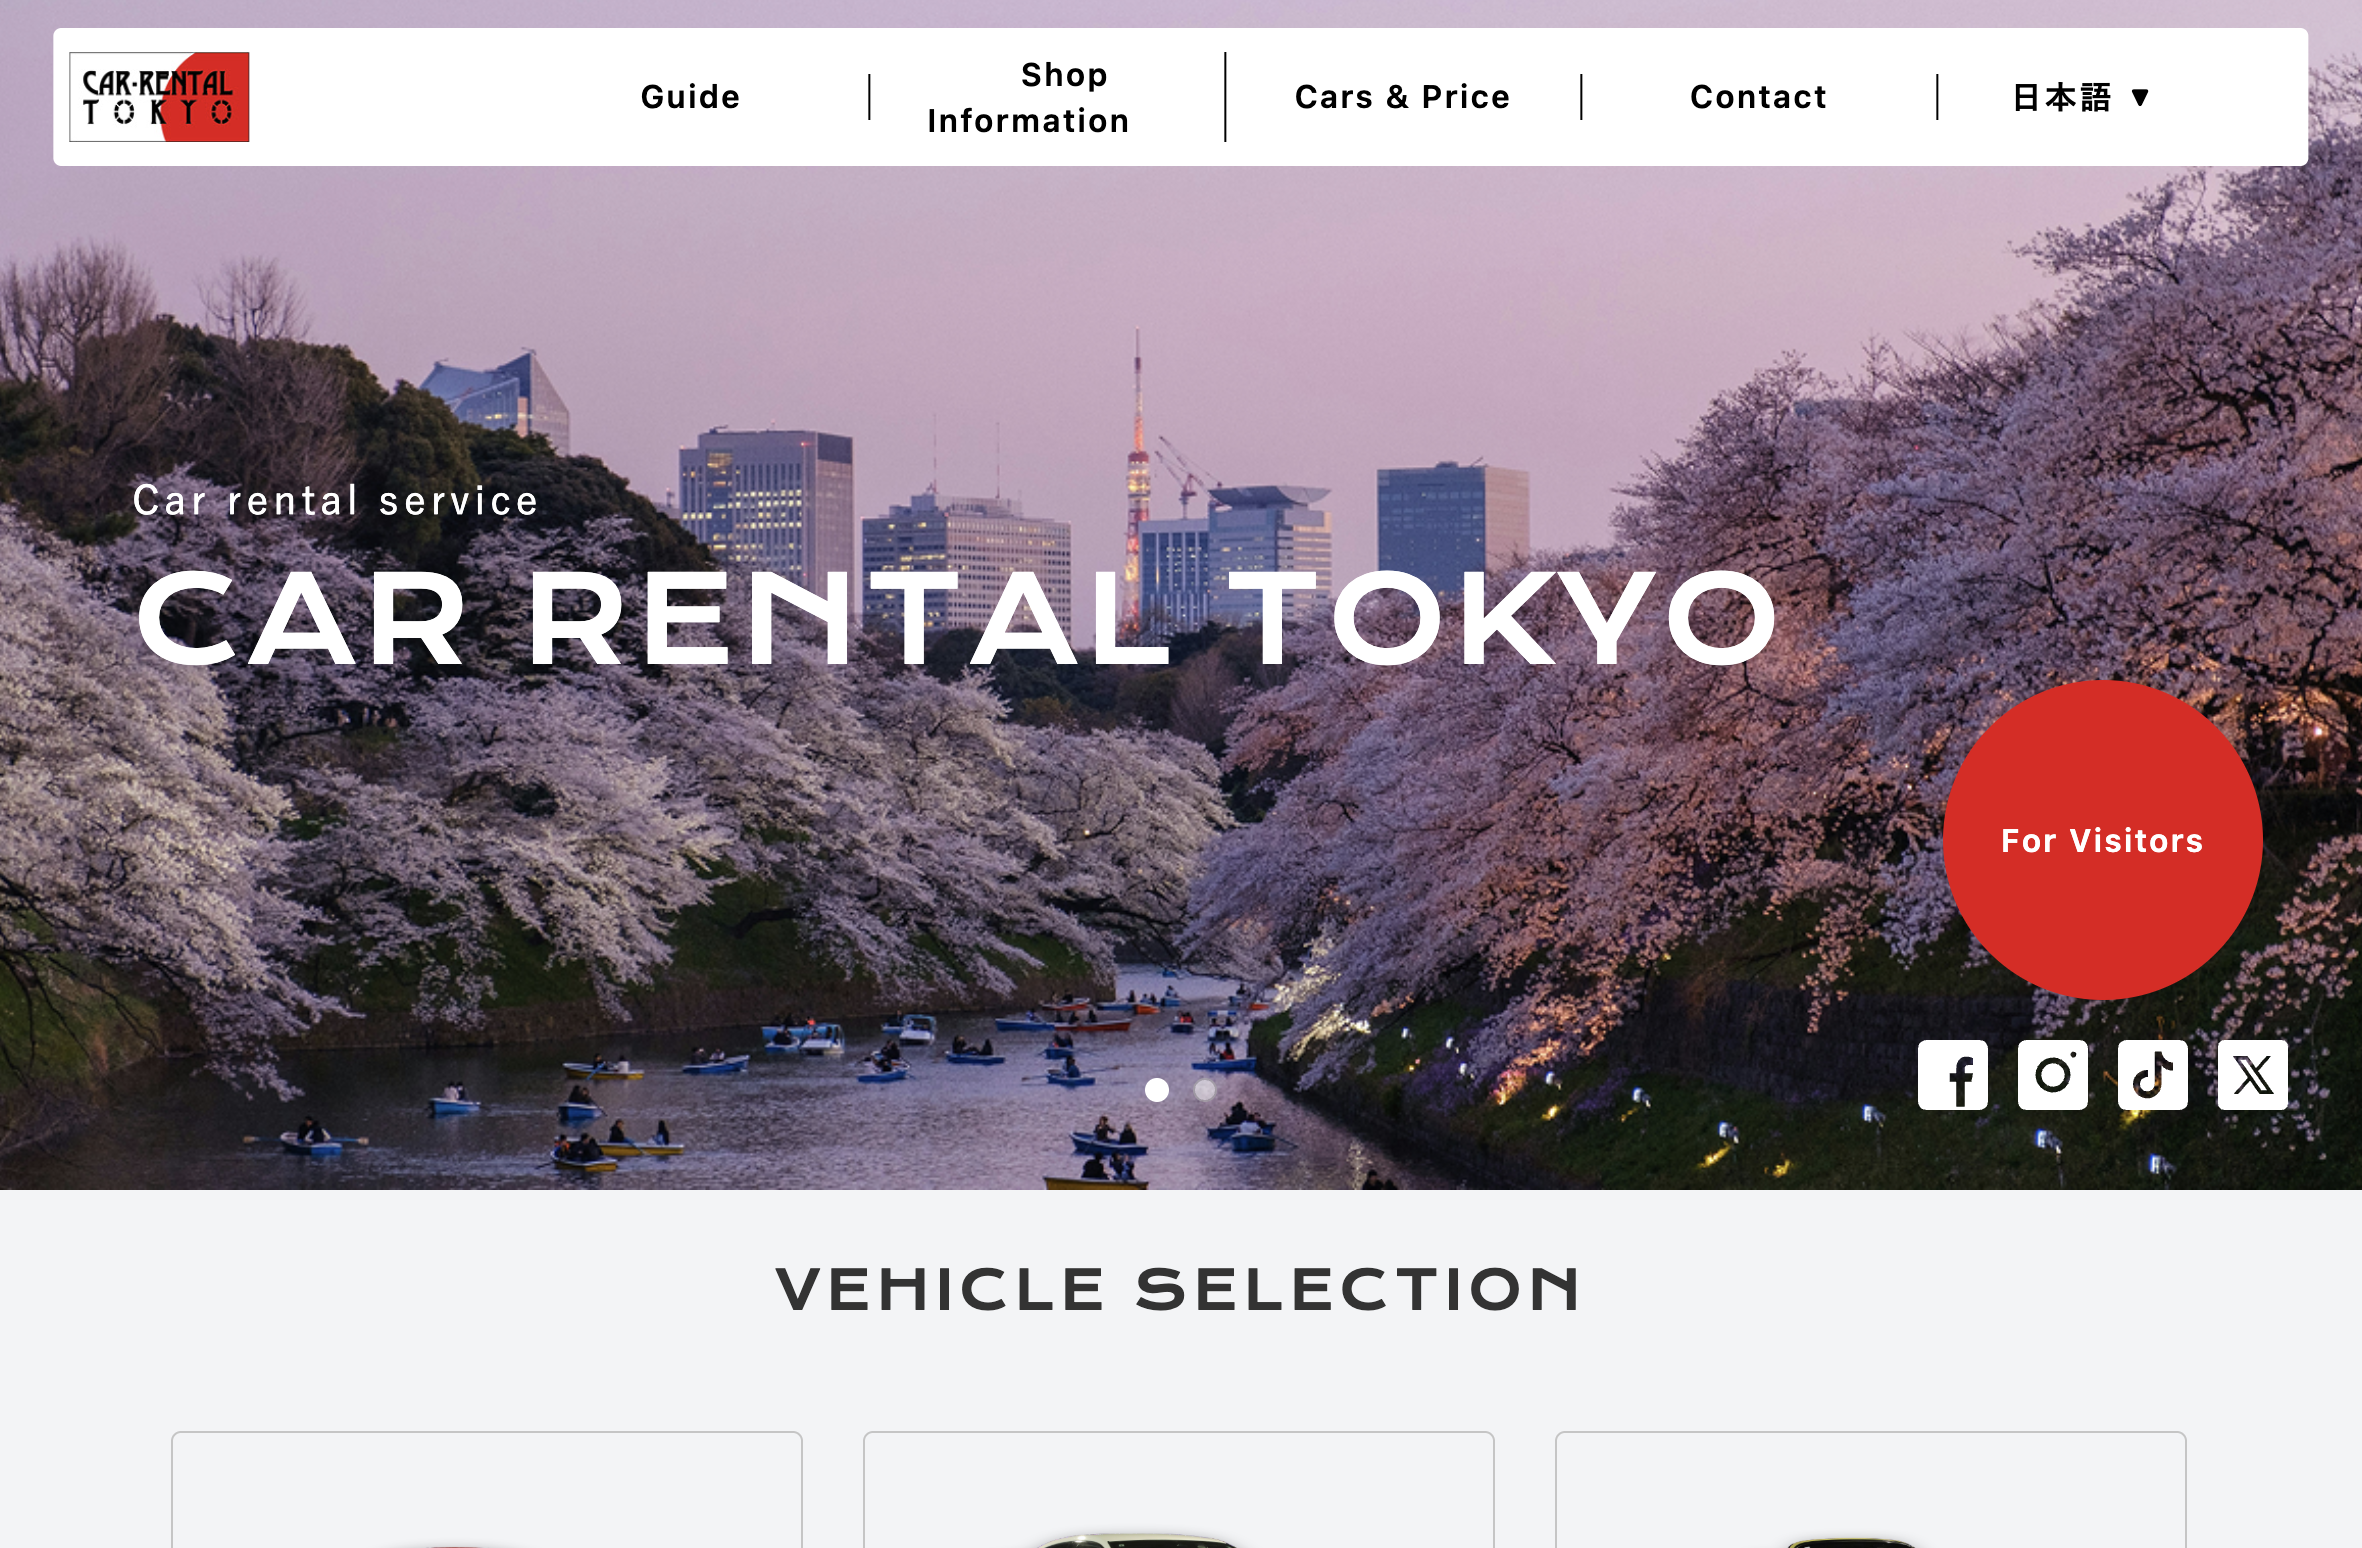This screenshot has height=1548, width=2362.
Task: Click the Car rental service subtitle
Action: pos(336,500)
